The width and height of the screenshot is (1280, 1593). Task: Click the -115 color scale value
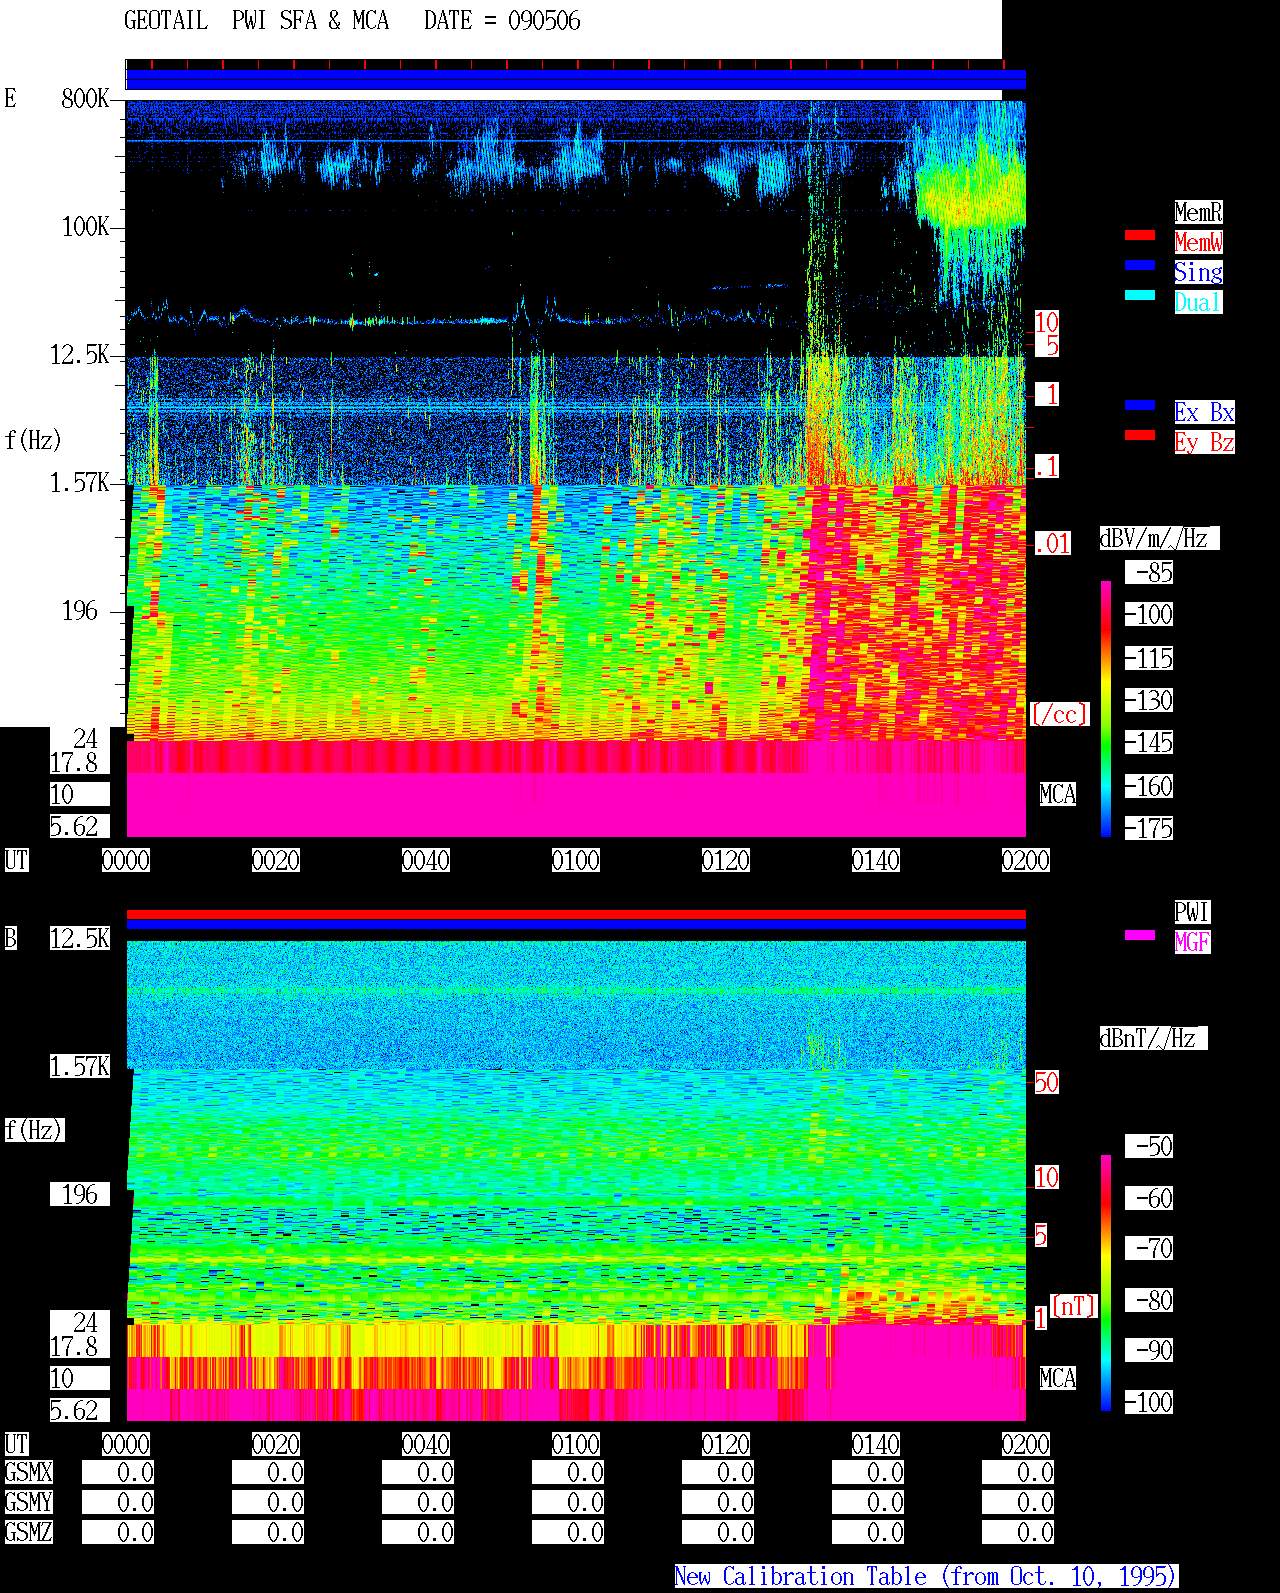1149,658
